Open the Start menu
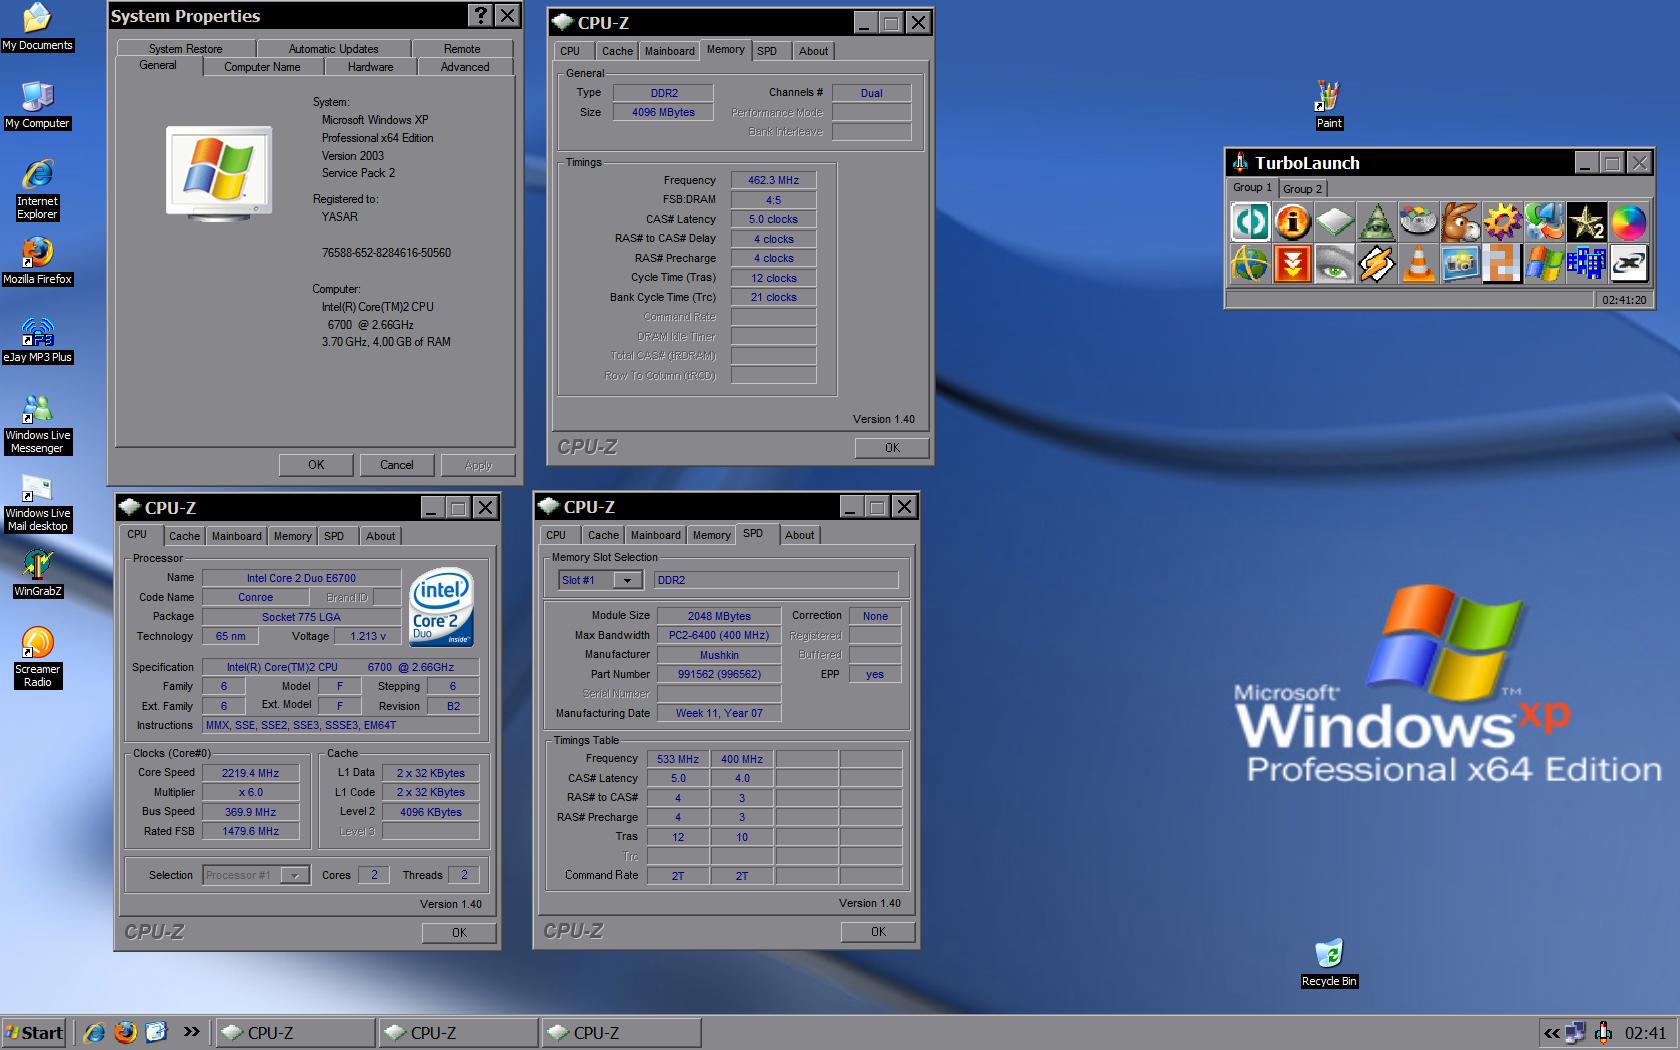 pos(34,1033)
